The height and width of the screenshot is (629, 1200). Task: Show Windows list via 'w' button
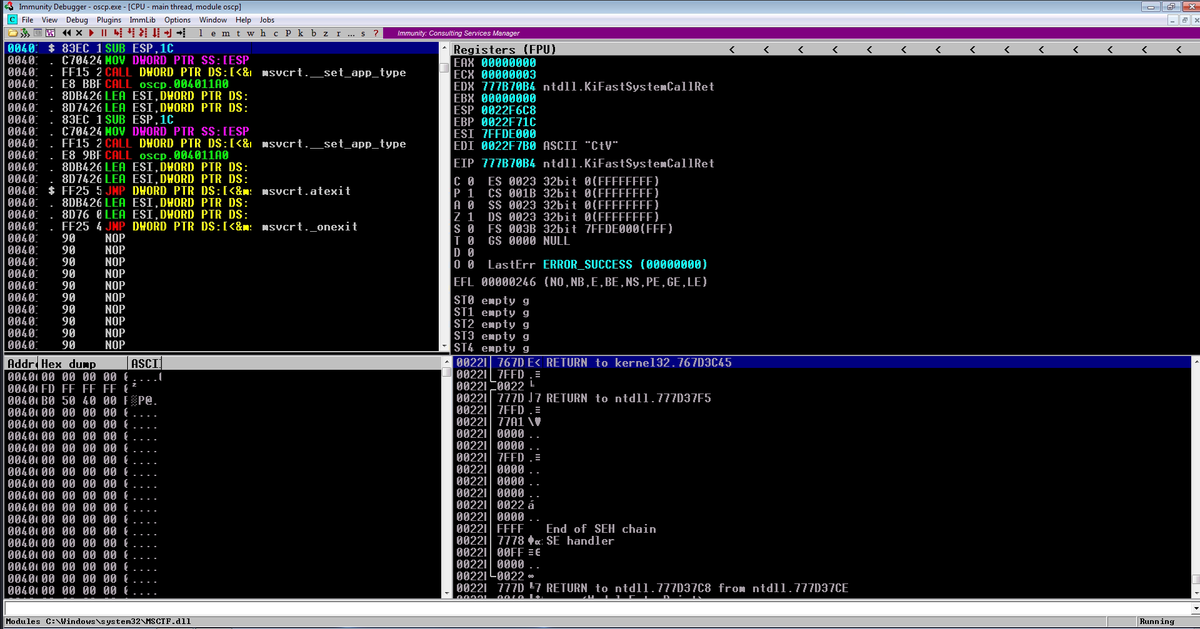251,33
